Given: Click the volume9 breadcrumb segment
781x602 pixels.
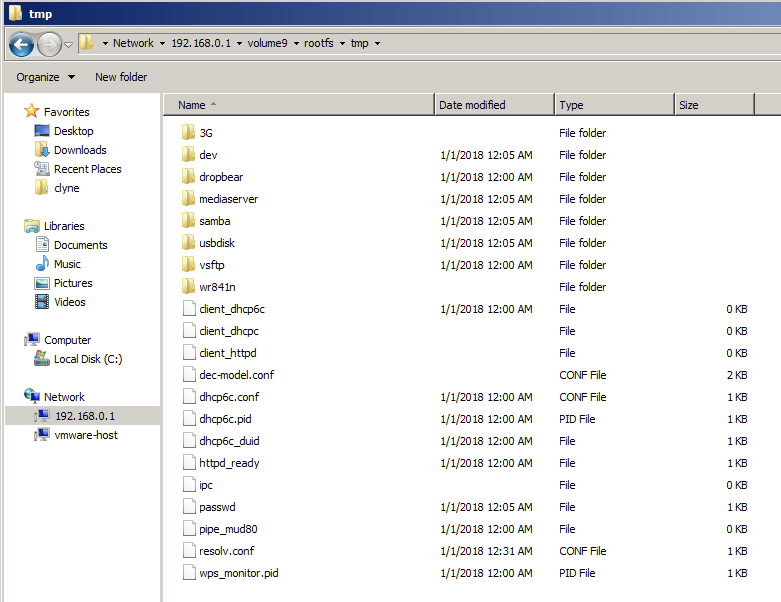Looking at the screenshot, I should [x=267, y=43].
